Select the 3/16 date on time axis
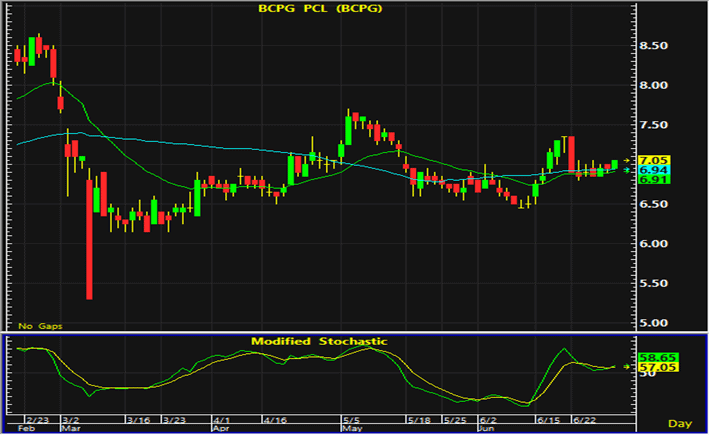710x435 pixels. click(139, 420)
